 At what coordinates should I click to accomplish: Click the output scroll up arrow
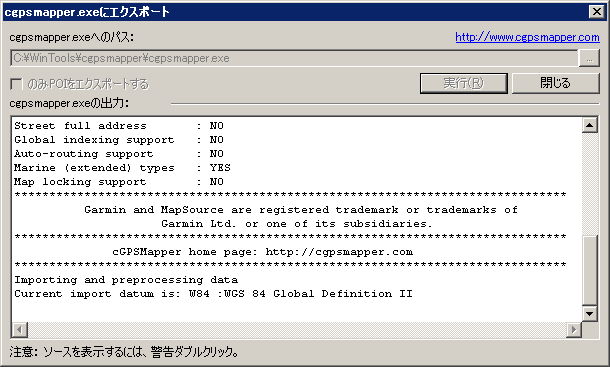590,125
